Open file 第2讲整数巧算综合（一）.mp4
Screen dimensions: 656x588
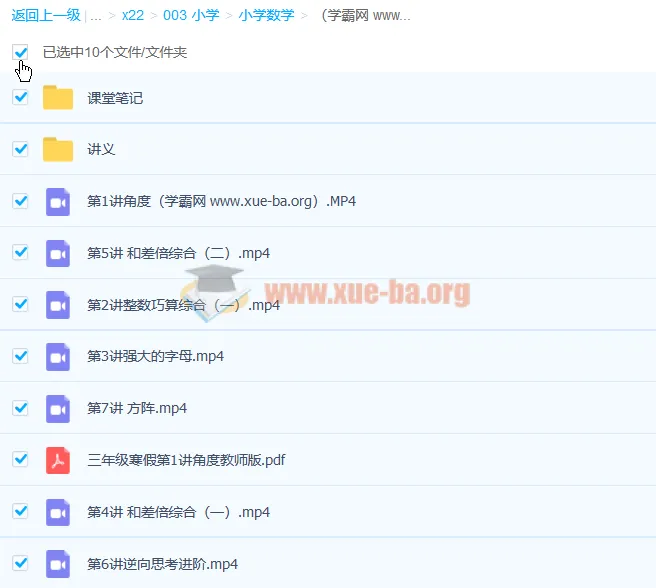(183, 305)
